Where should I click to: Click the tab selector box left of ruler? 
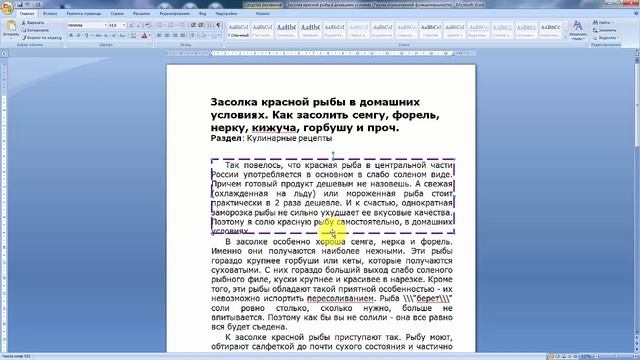pyautogui.click(x=4, y=53)
